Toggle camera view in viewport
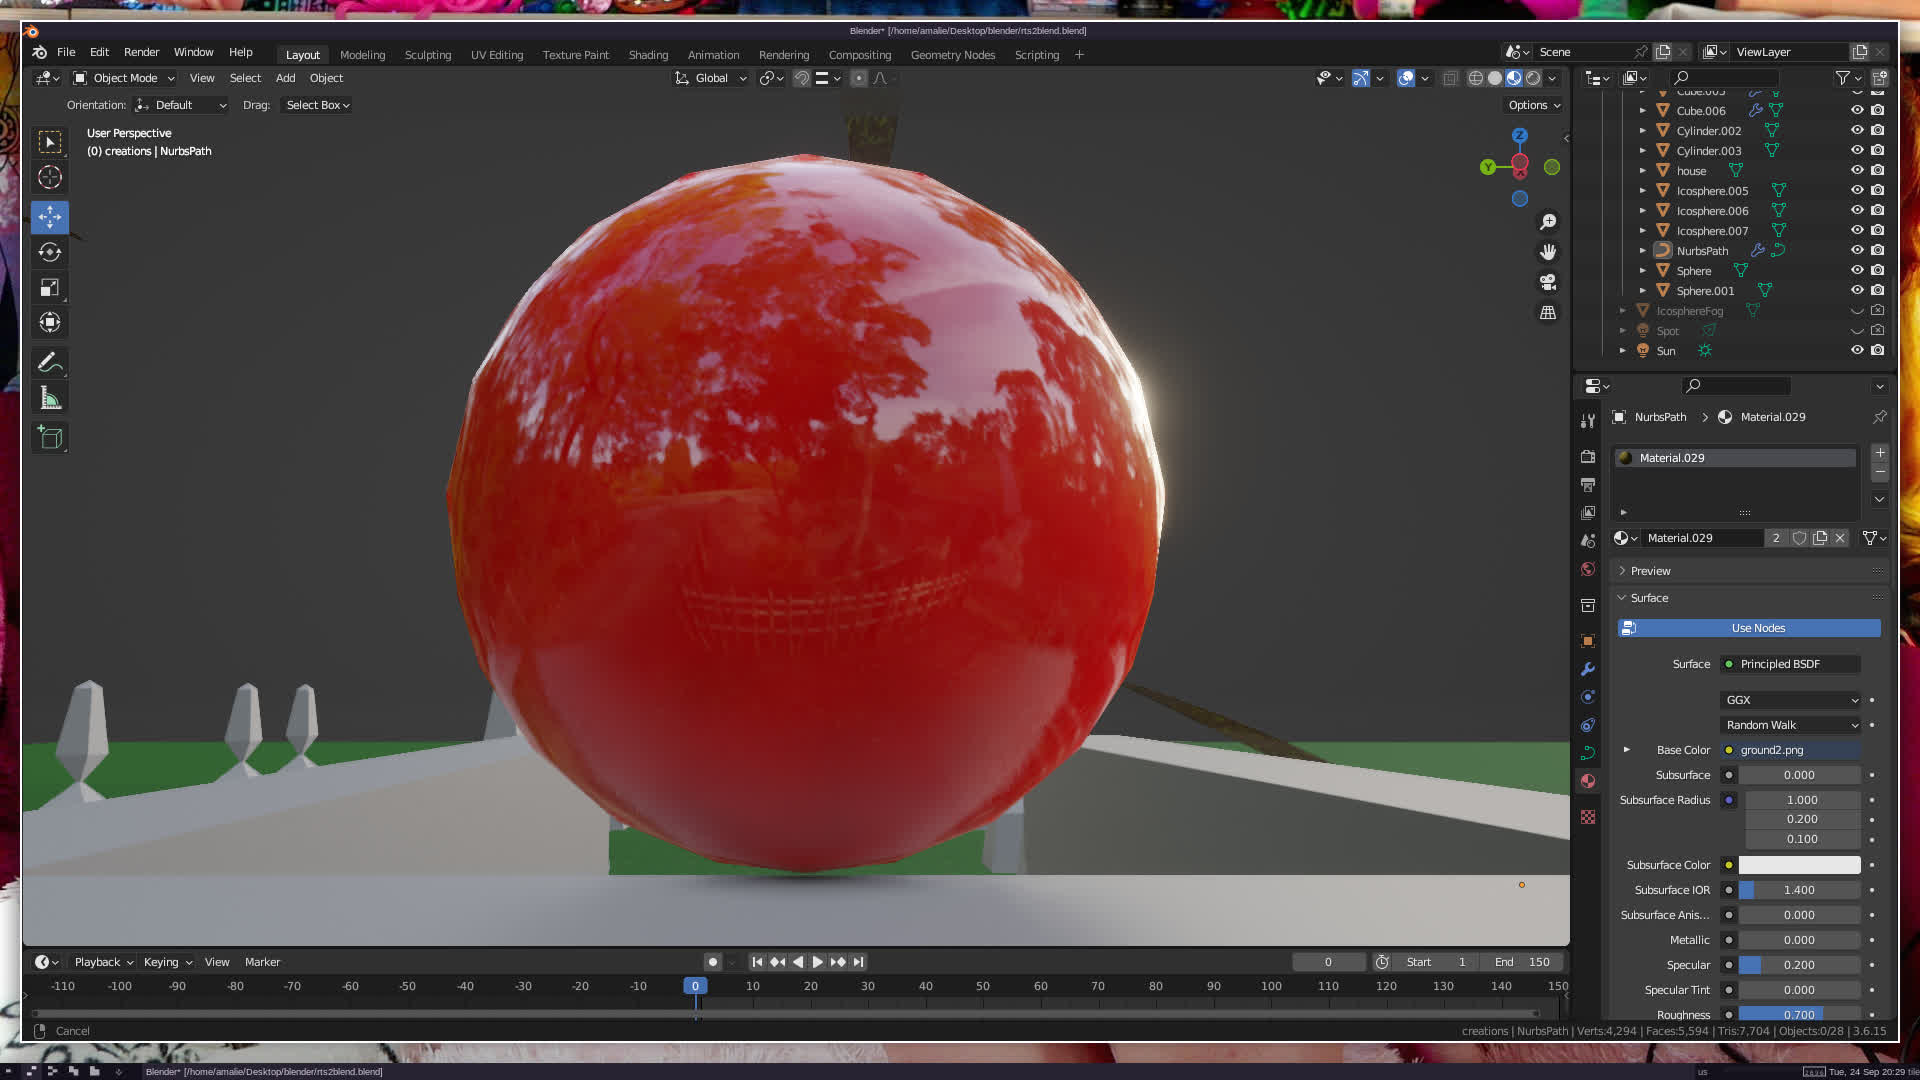 [x=1548, y=282]
